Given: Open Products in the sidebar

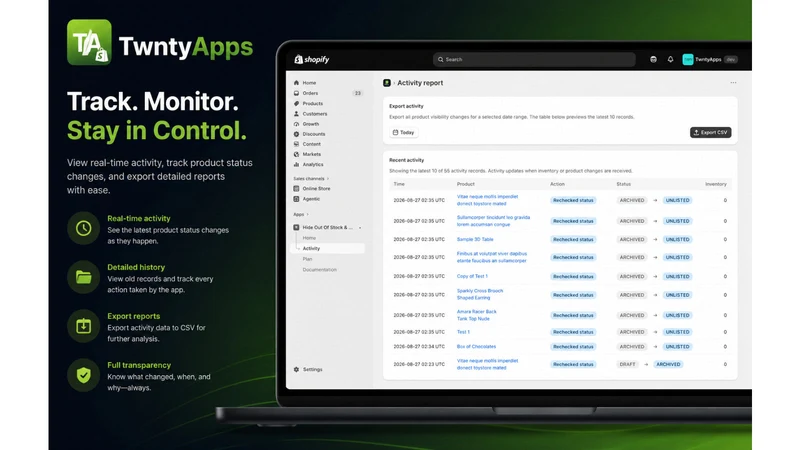Looking at the screenshot, I should (x=312, y=104).
